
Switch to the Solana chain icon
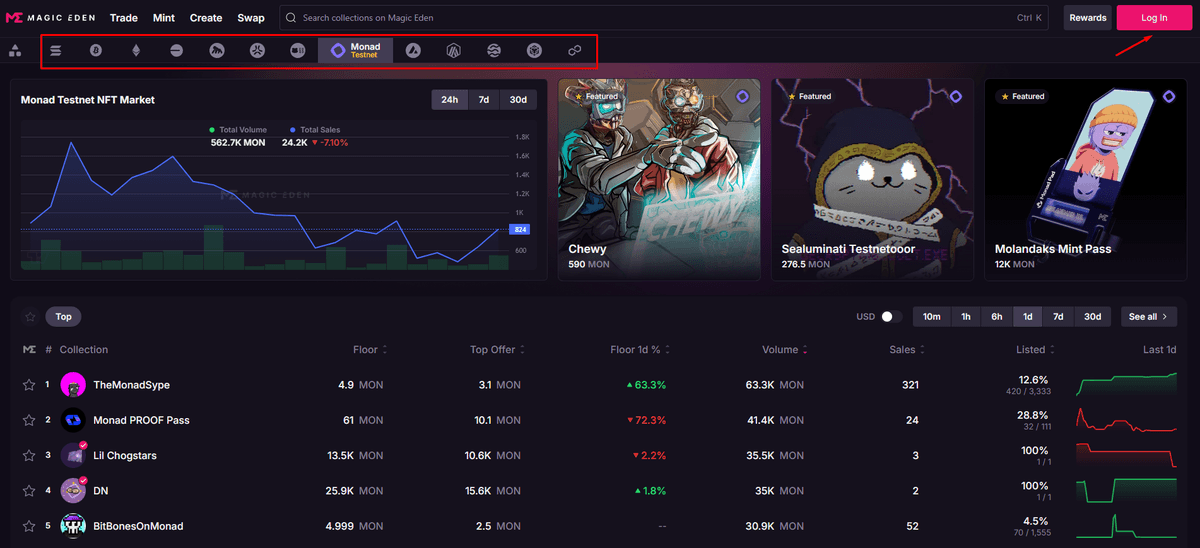click(x=56, y=50)
